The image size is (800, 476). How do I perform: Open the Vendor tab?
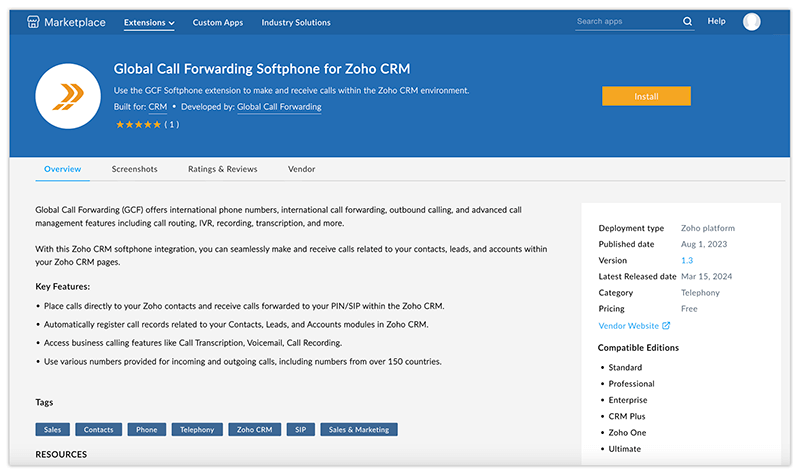pos(302,169)
